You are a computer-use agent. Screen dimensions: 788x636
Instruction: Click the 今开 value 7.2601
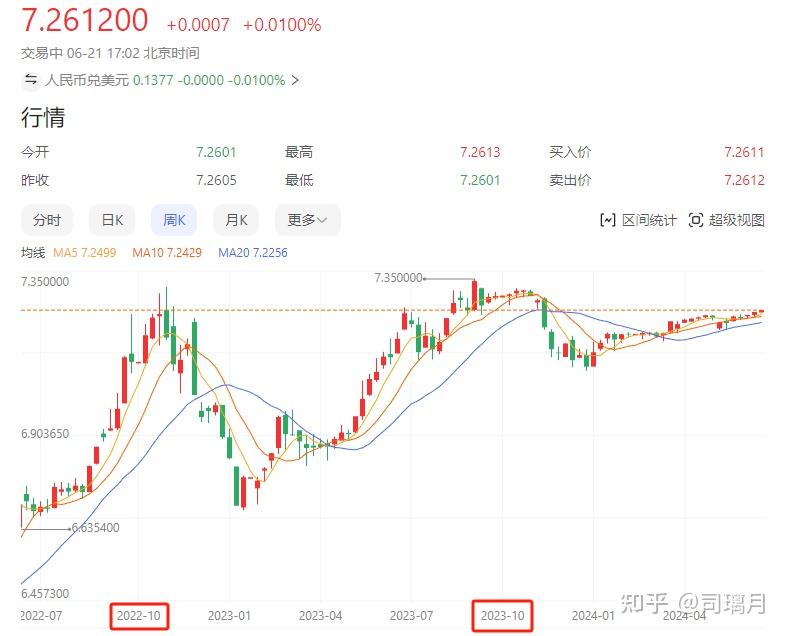[216, 152]
